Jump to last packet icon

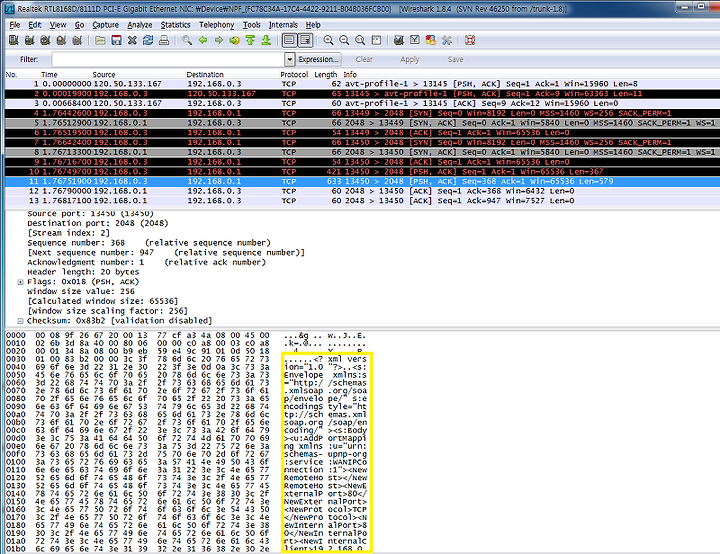[x=266, y=40]
